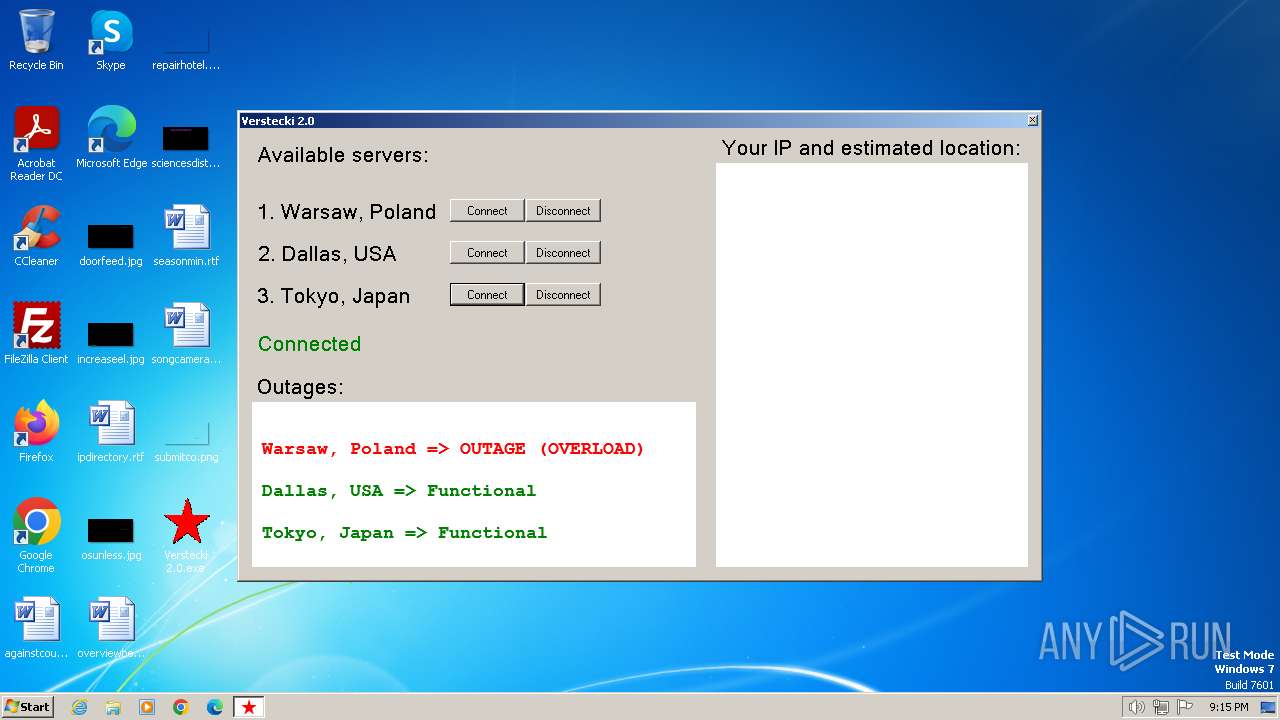1280x720 pixels.
Task: Open Internet Explorer from the taskbar
Action: (79, 707)
